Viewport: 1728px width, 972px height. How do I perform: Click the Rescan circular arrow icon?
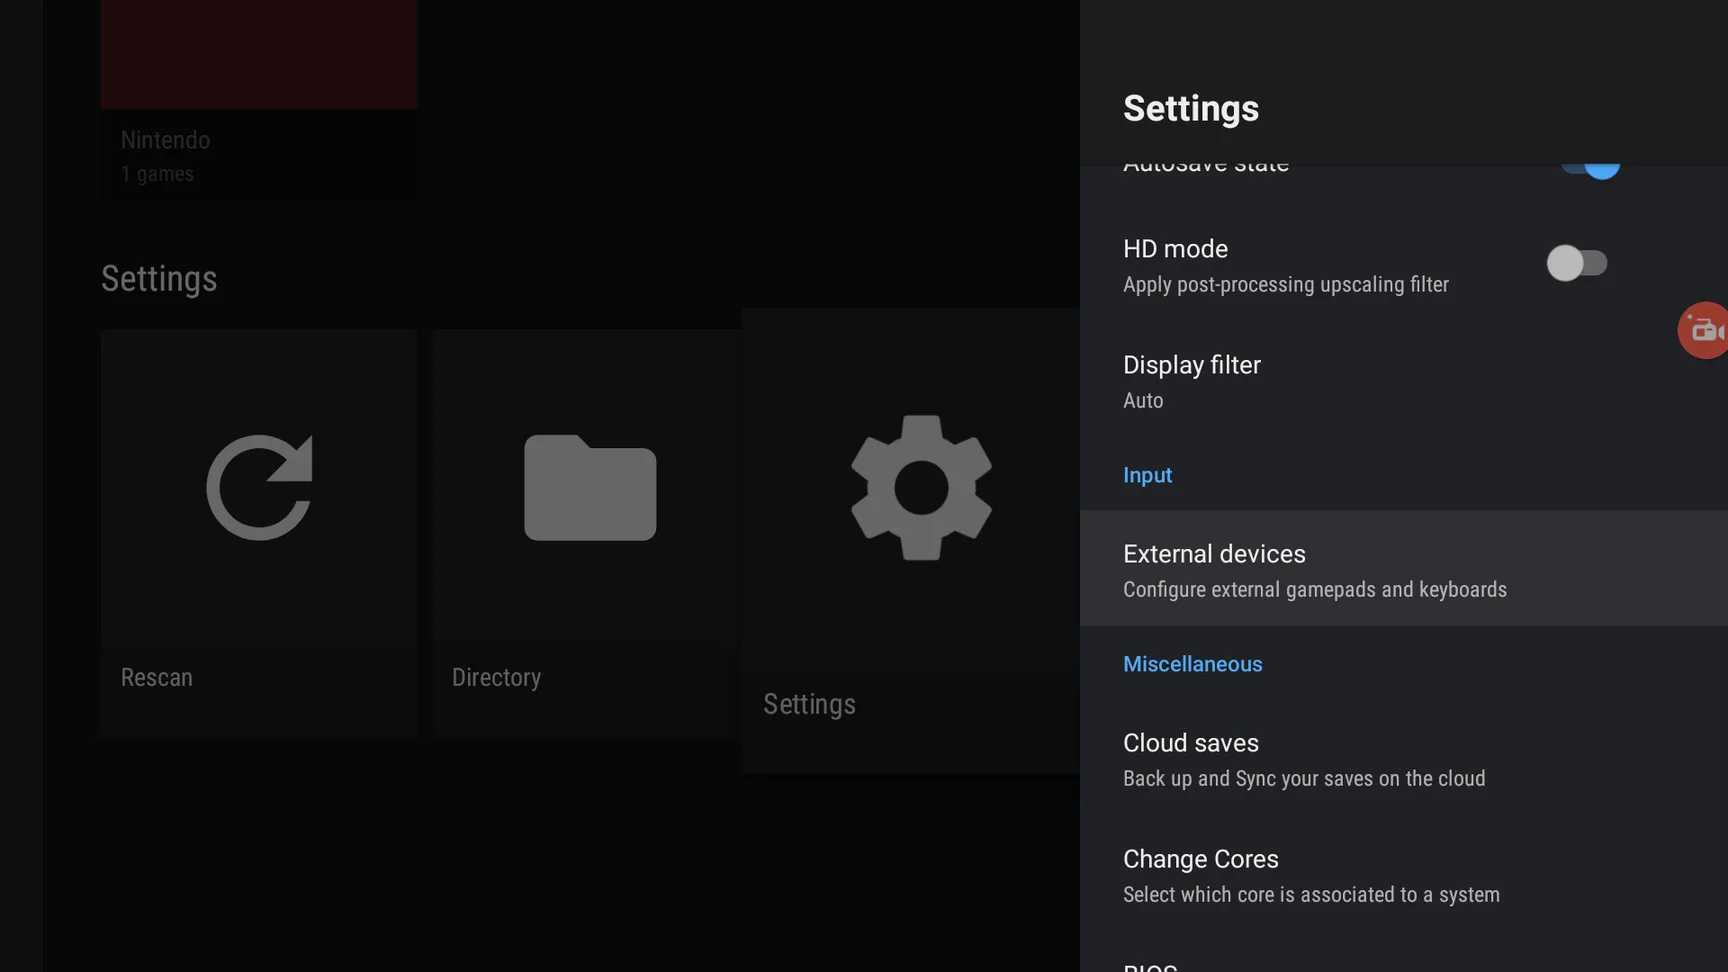tap(259, 488)
